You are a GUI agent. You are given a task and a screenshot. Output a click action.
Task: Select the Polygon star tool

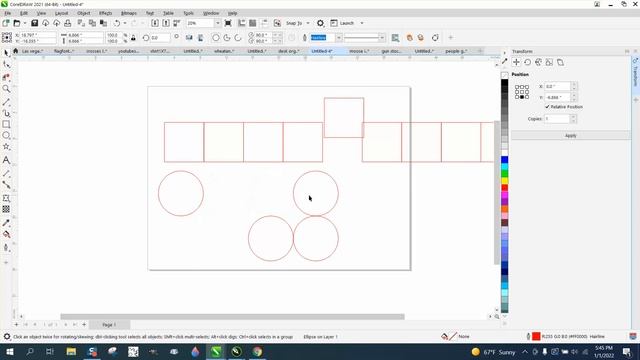(x=6, y=147)
